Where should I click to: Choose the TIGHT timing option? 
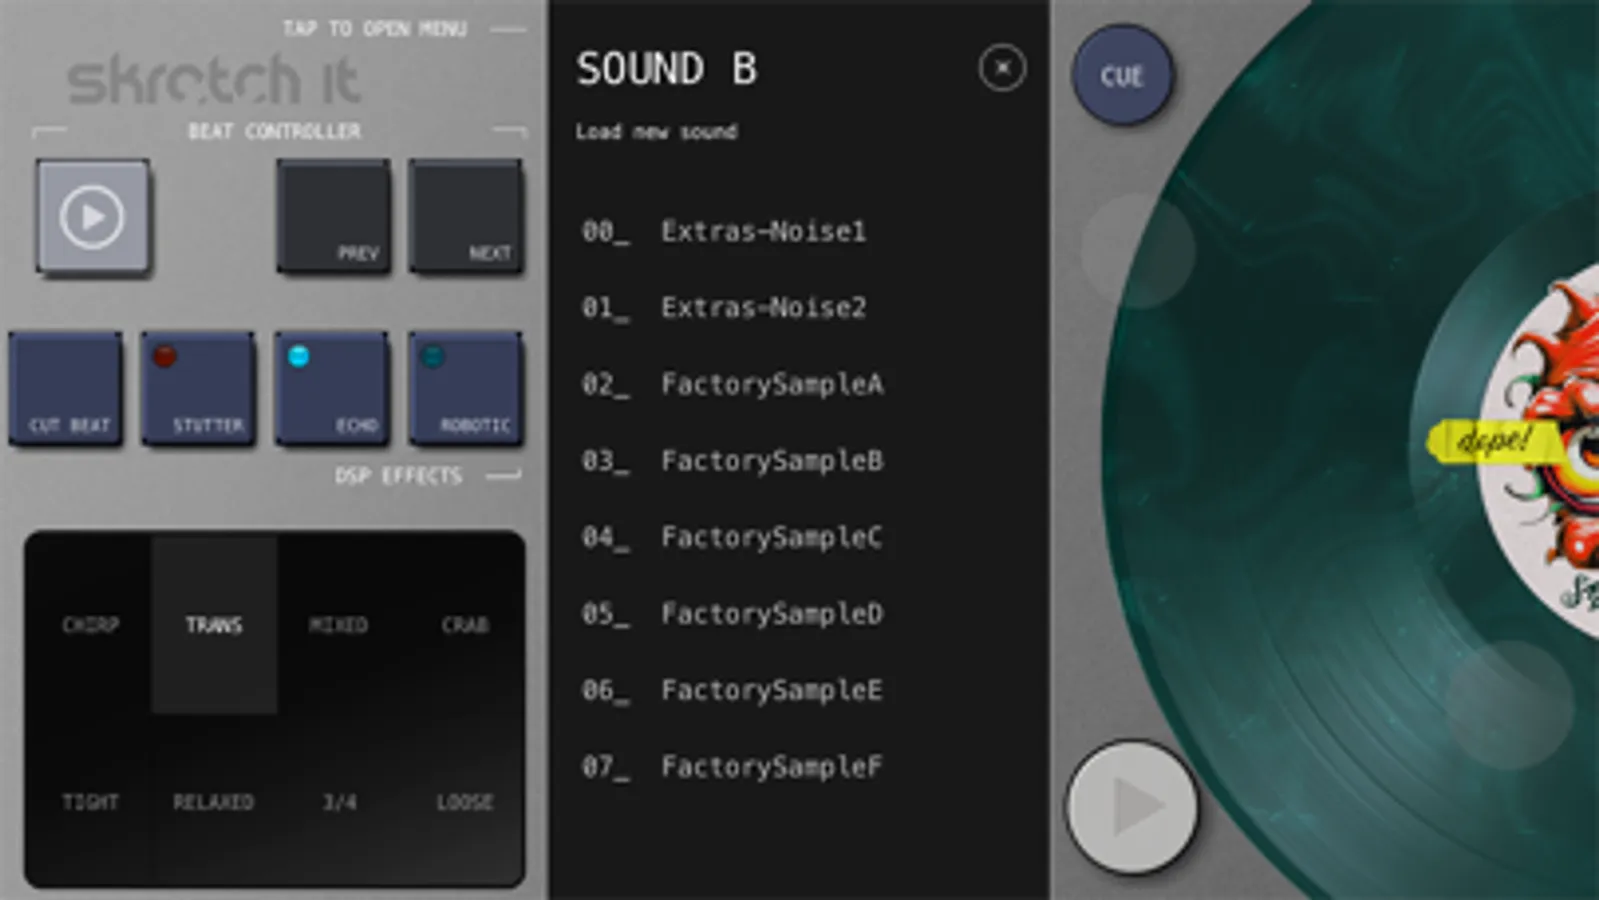pyautogui.click(x=90, y=802)
